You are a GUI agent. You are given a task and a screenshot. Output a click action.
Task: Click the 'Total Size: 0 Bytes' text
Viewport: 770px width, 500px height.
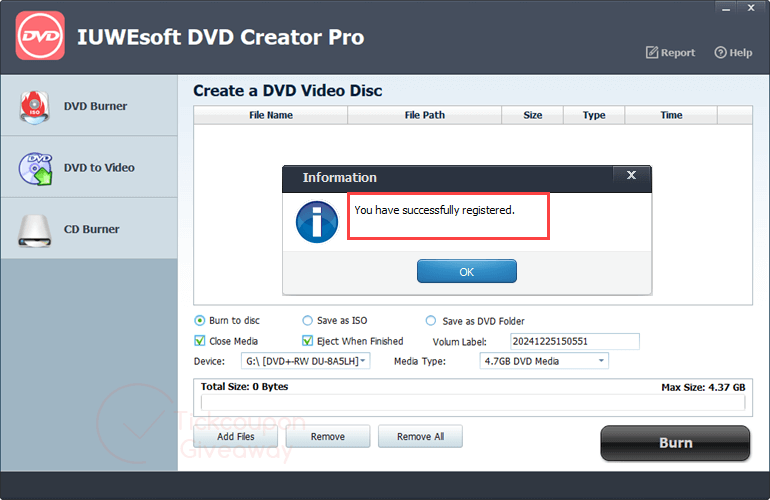click(245, 387)
